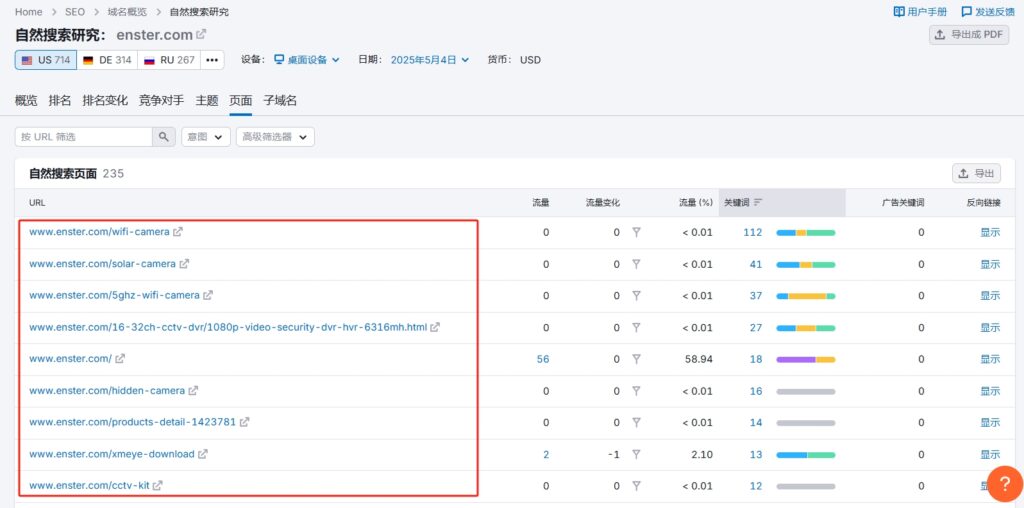Viewport: 1024px width, 508px height.
Task: Click 流量 column header
Action: tap(541, 202)
